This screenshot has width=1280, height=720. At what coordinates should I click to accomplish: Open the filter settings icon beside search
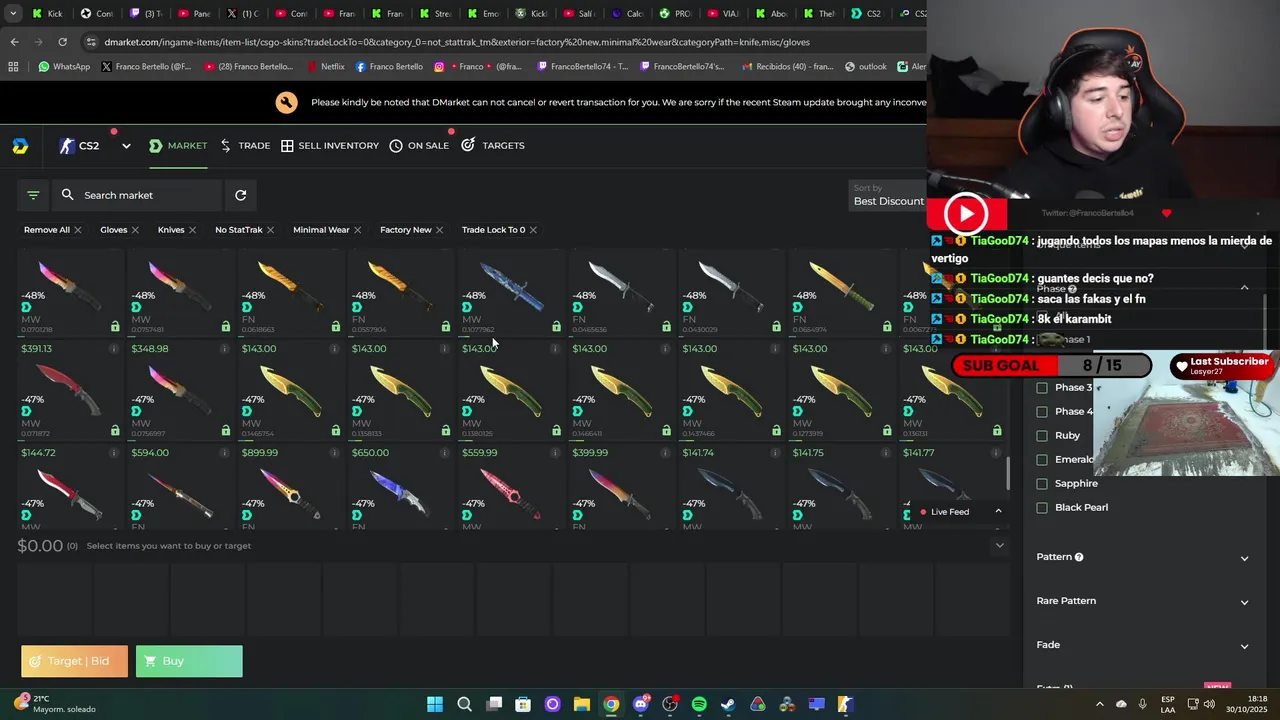(33, 195)
